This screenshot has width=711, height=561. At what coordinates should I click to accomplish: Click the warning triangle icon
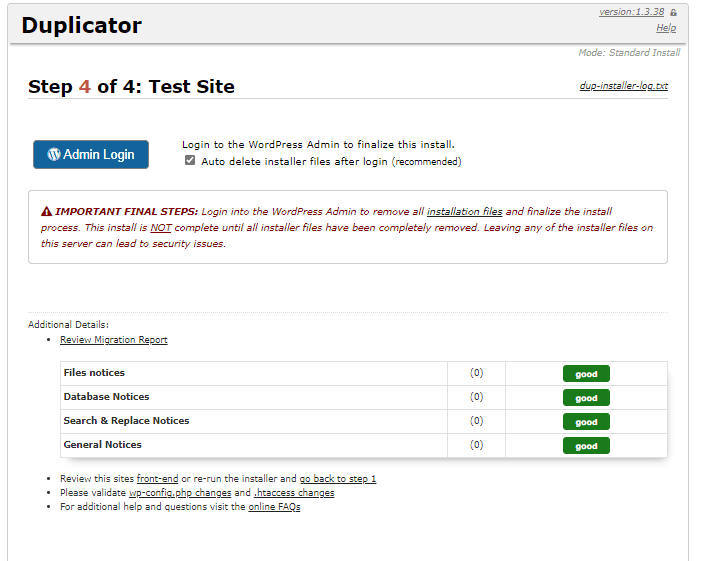(x=46, y=211)
